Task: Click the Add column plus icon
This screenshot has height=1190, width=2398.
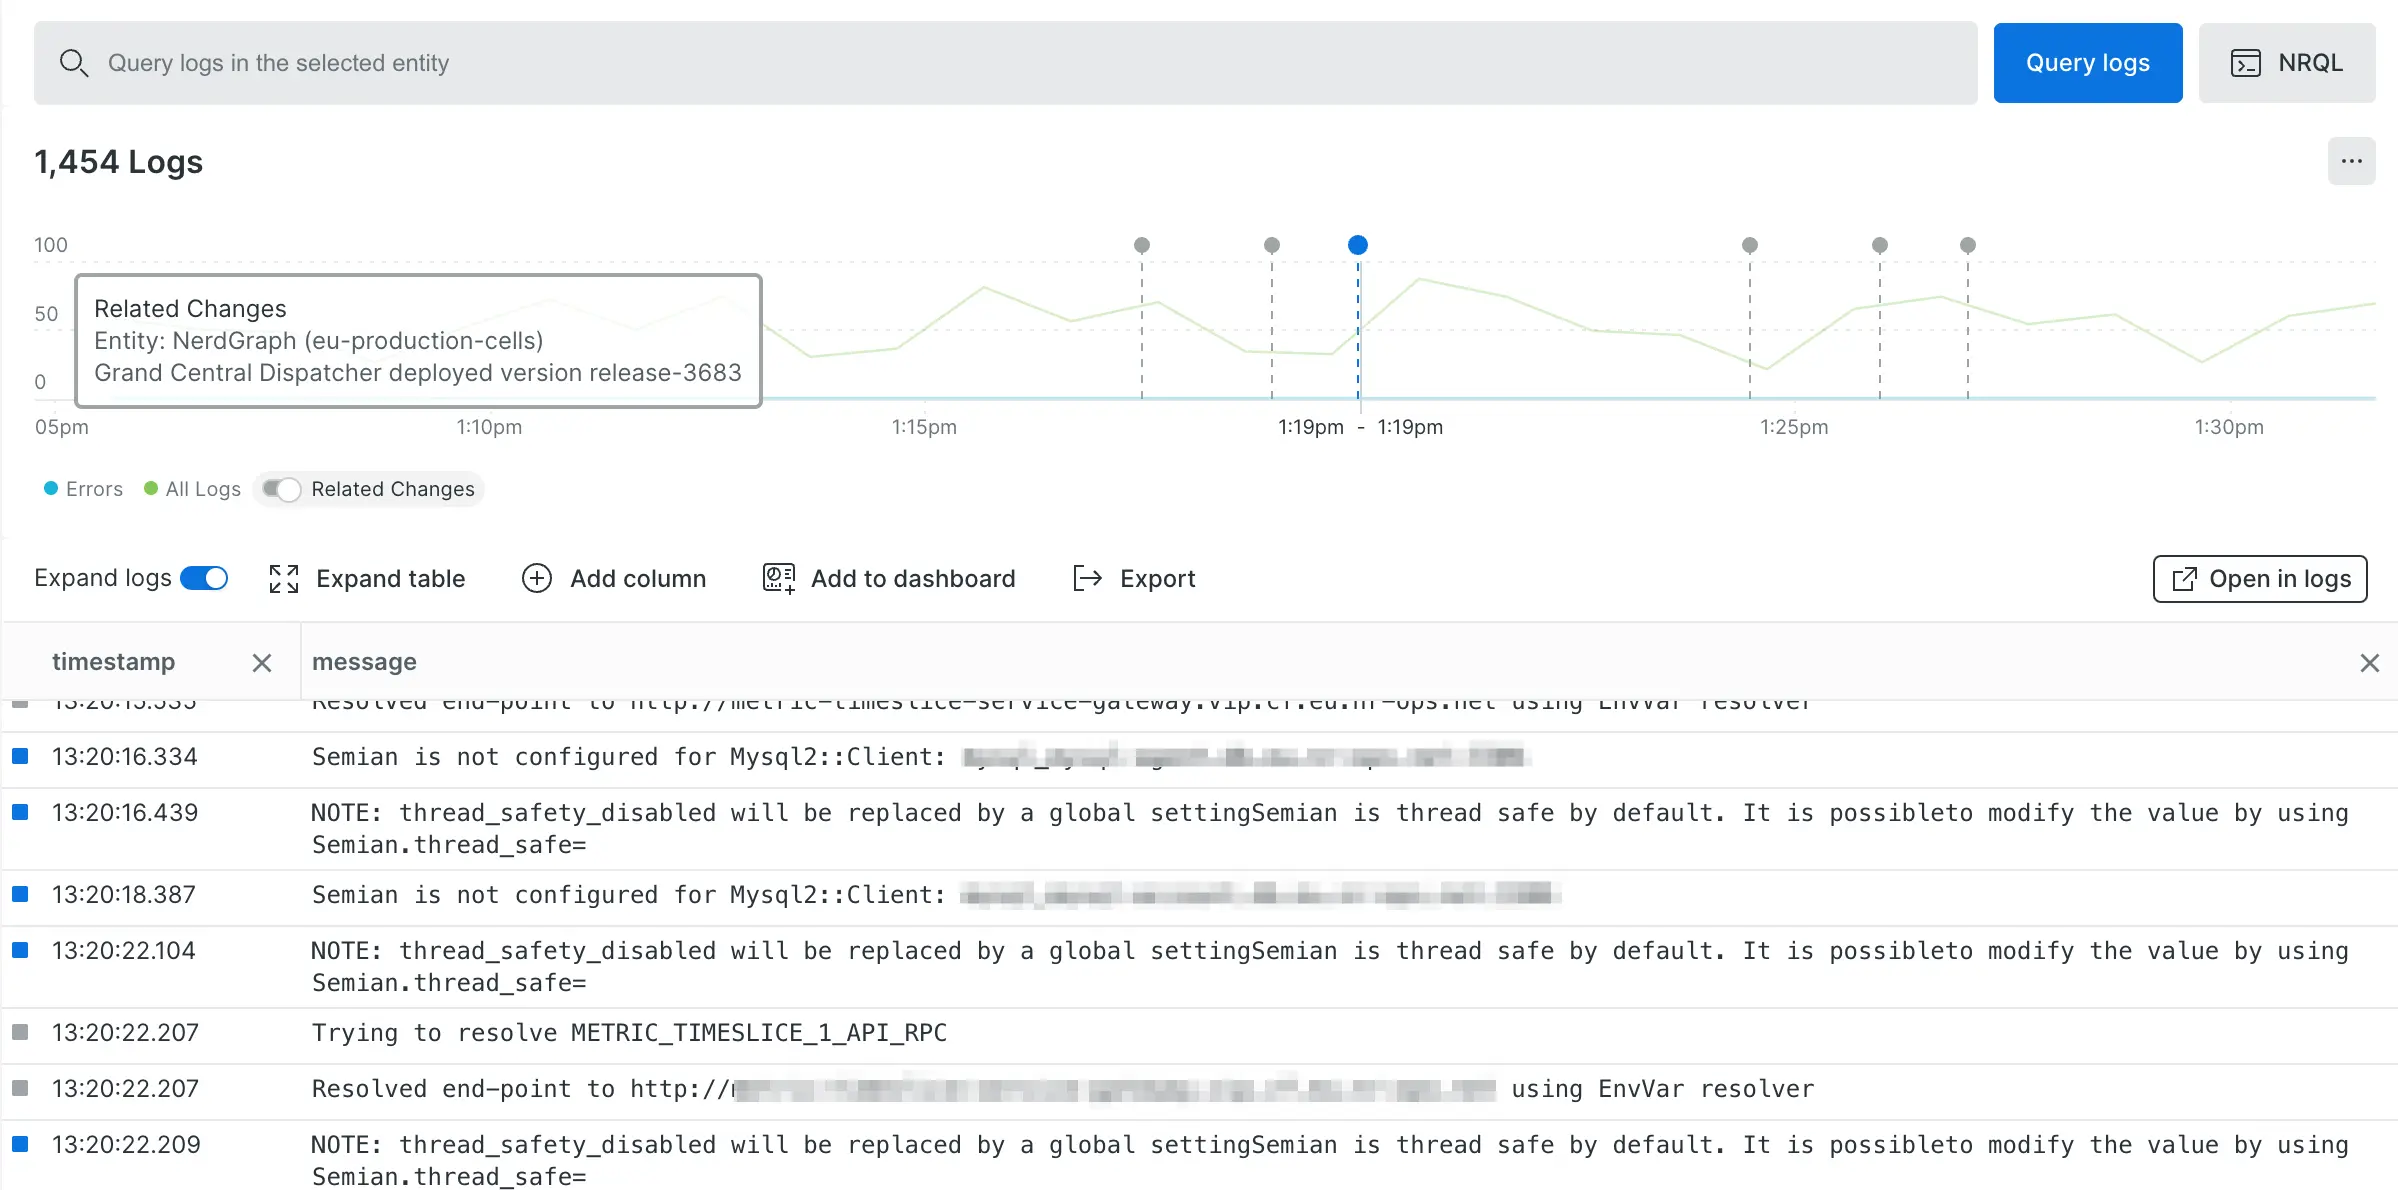Action: coord(537,579)
